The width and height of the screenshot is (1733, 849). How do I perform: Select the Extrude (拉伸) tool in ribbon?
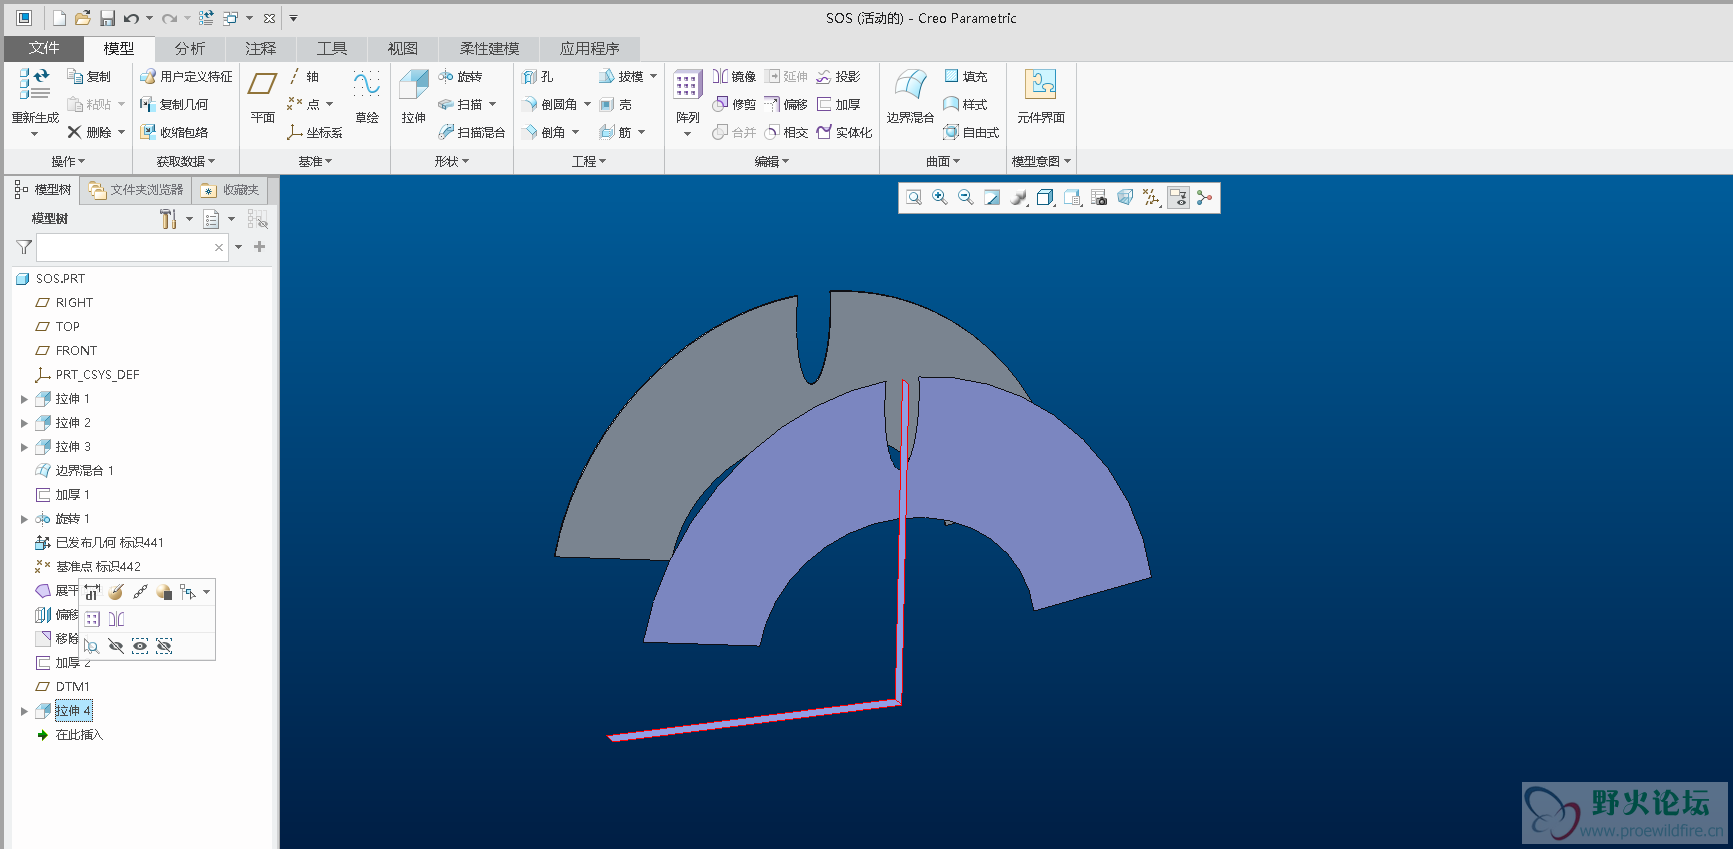tap(413, 96)
